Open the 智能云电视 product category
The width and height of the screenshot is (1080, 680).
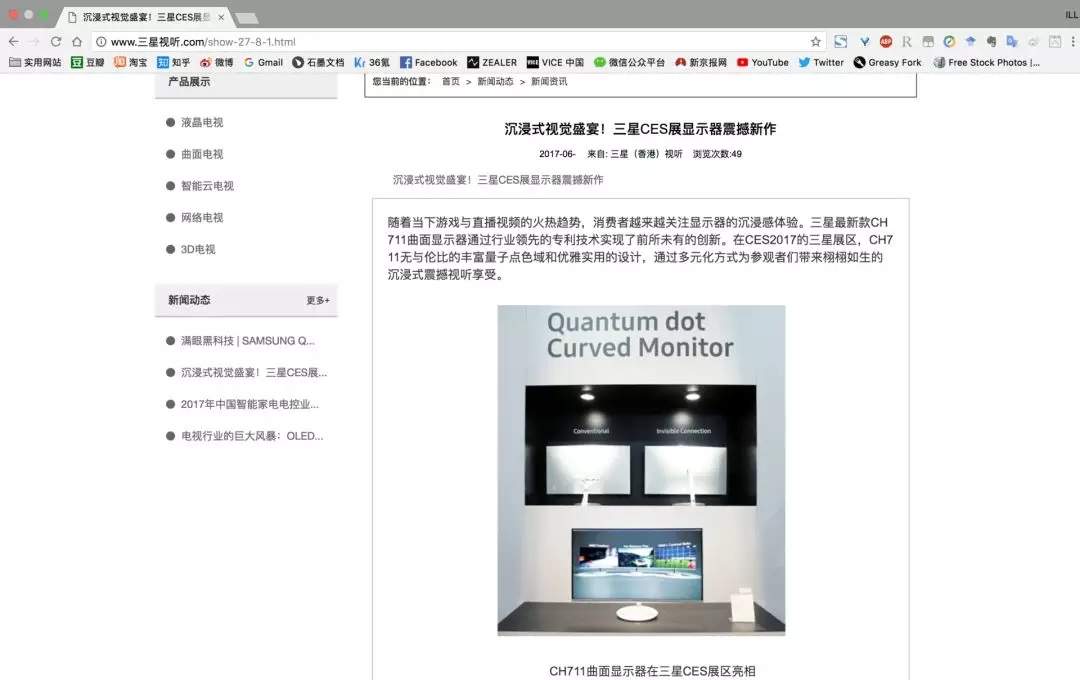tap(207, 186)
